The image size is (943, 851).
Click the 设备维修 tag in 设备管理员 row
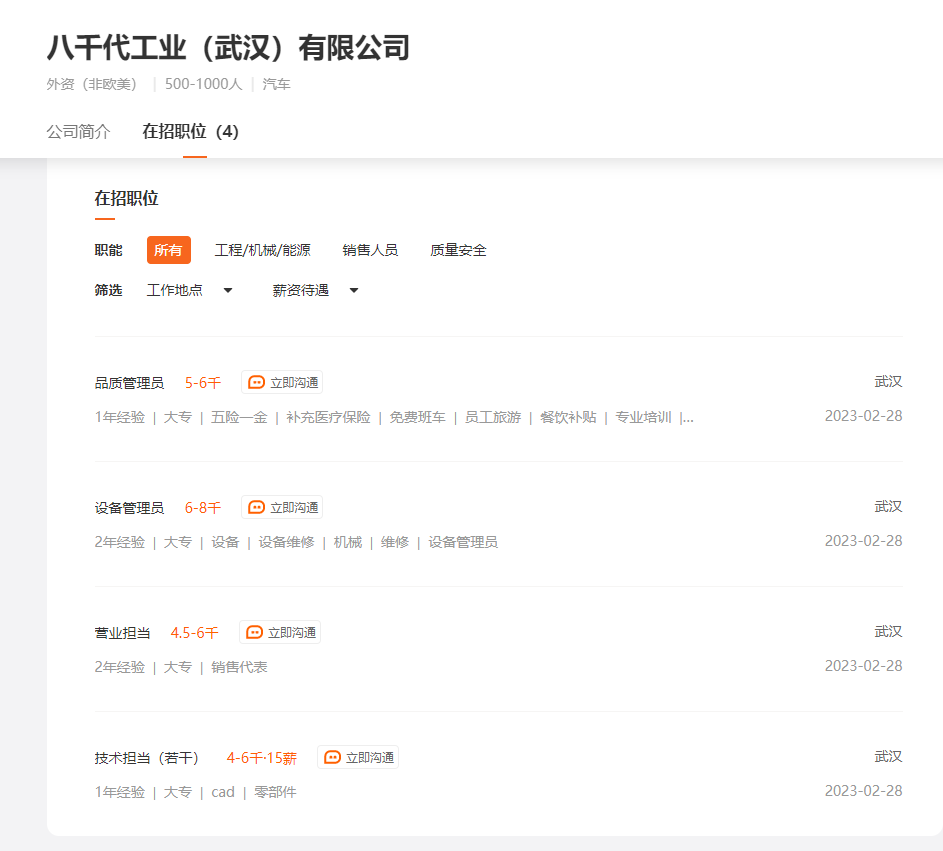[286, 542]
